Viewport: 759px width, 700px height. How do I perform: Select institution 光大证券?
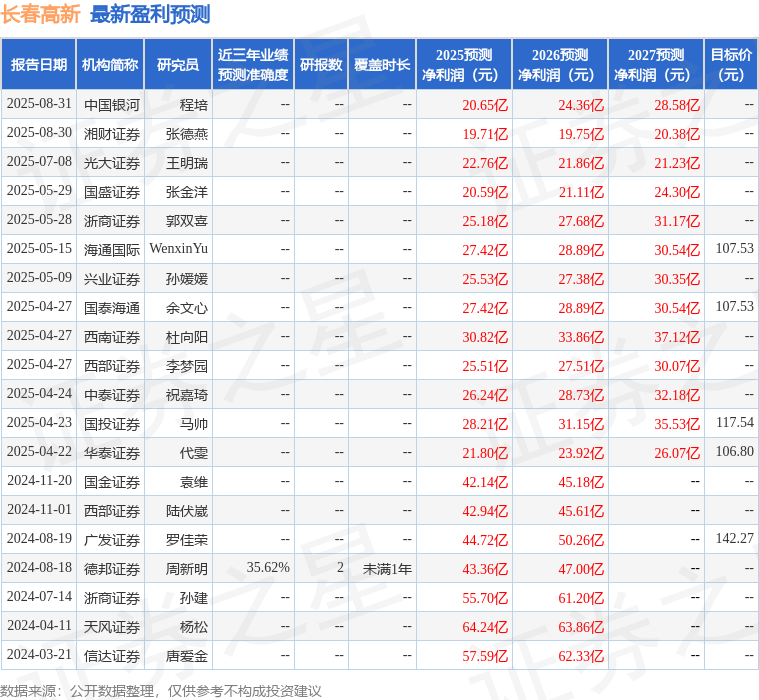click(112, 163)
